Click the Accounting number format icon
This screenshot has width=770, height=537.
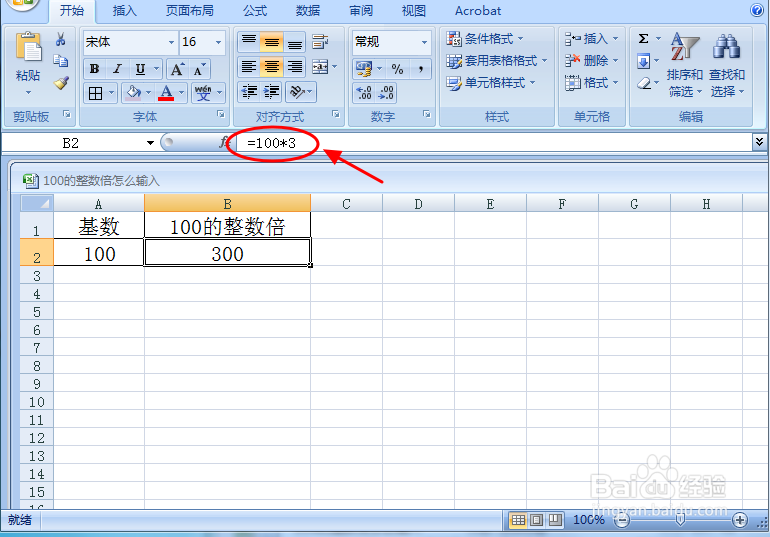pos(364,69)
